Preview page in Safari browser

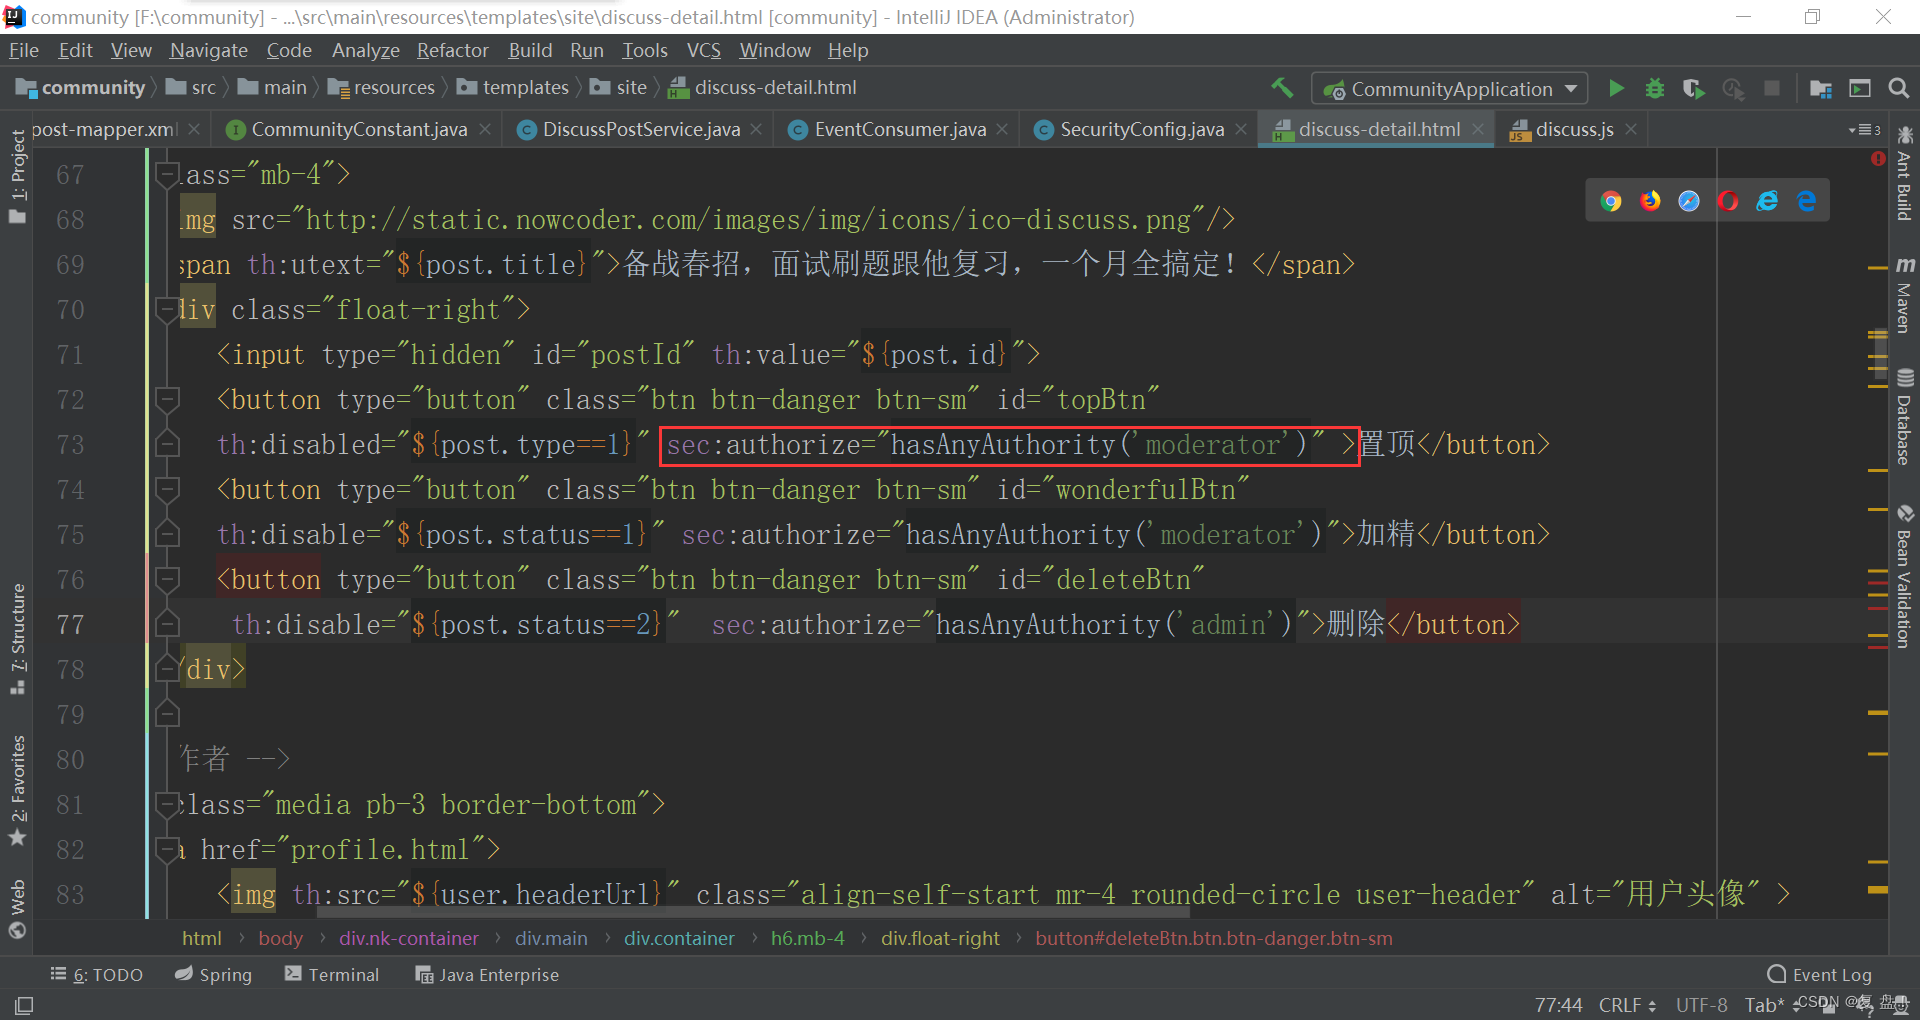[x=1689, y=201]
